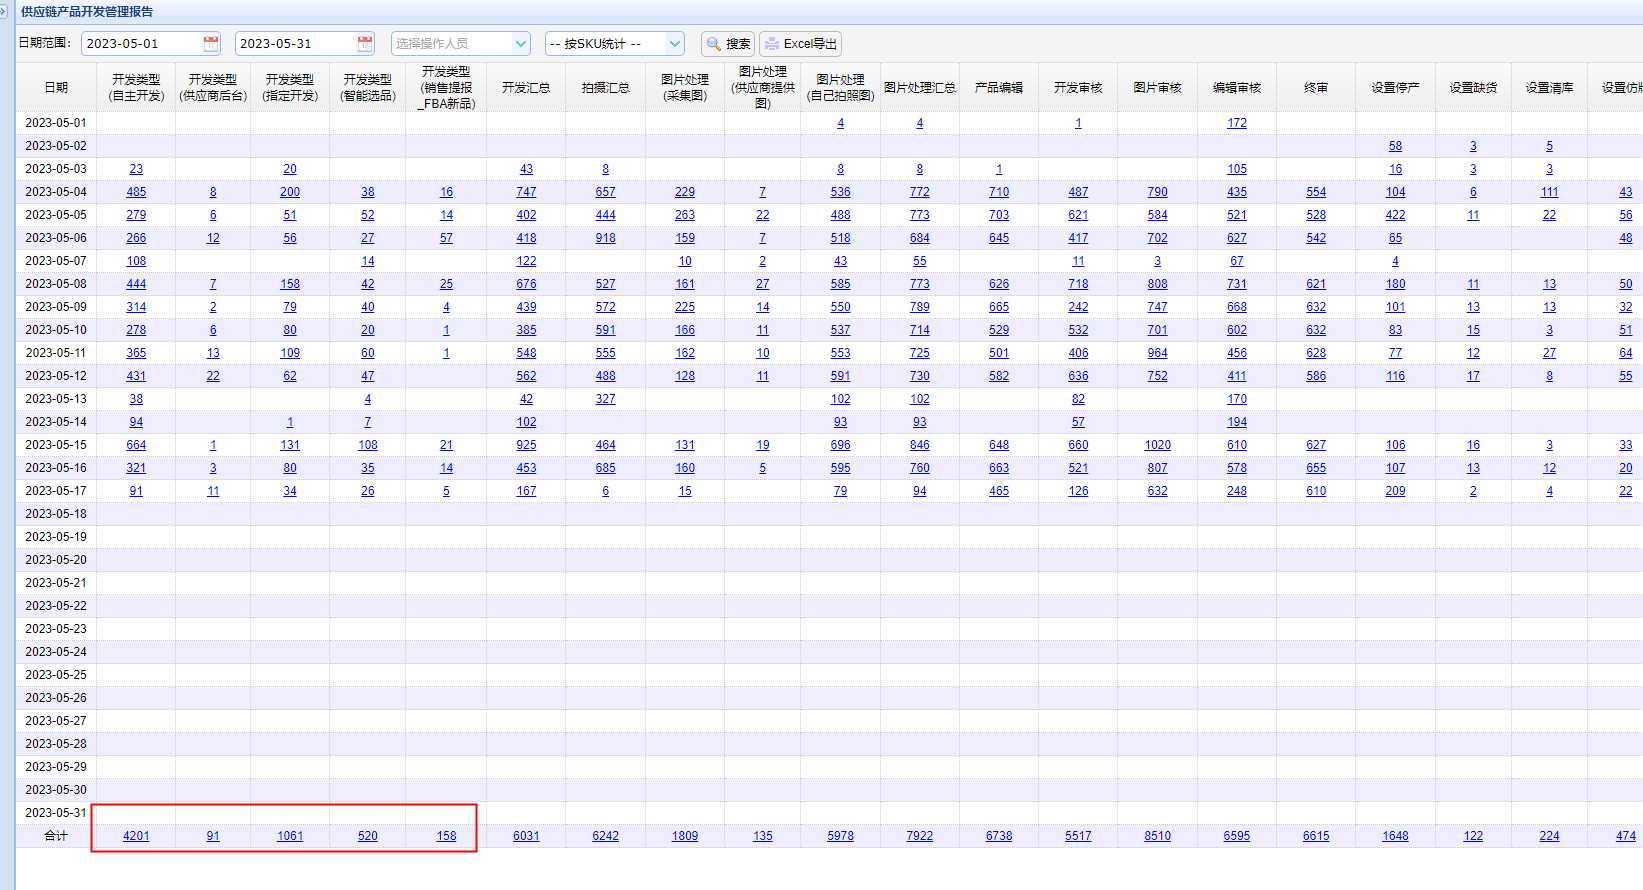Viewport: 1643px width, 890px height.
Task: Open total link 1061 in 合计 row
Action: 290,836
